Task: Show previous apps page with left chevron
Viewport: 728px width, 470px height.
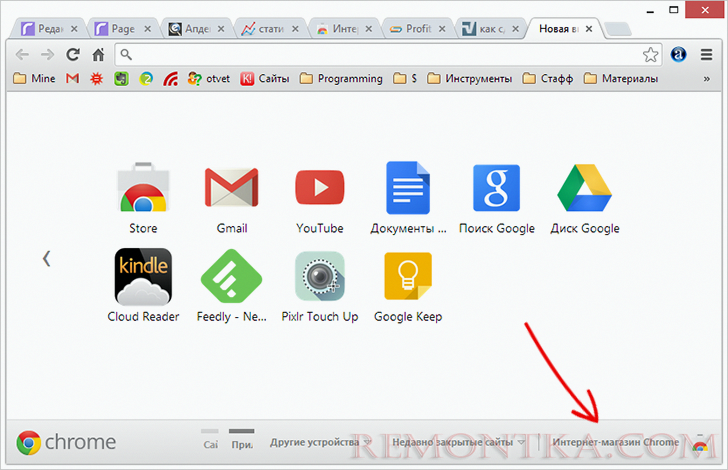Action: pos(46,259)
